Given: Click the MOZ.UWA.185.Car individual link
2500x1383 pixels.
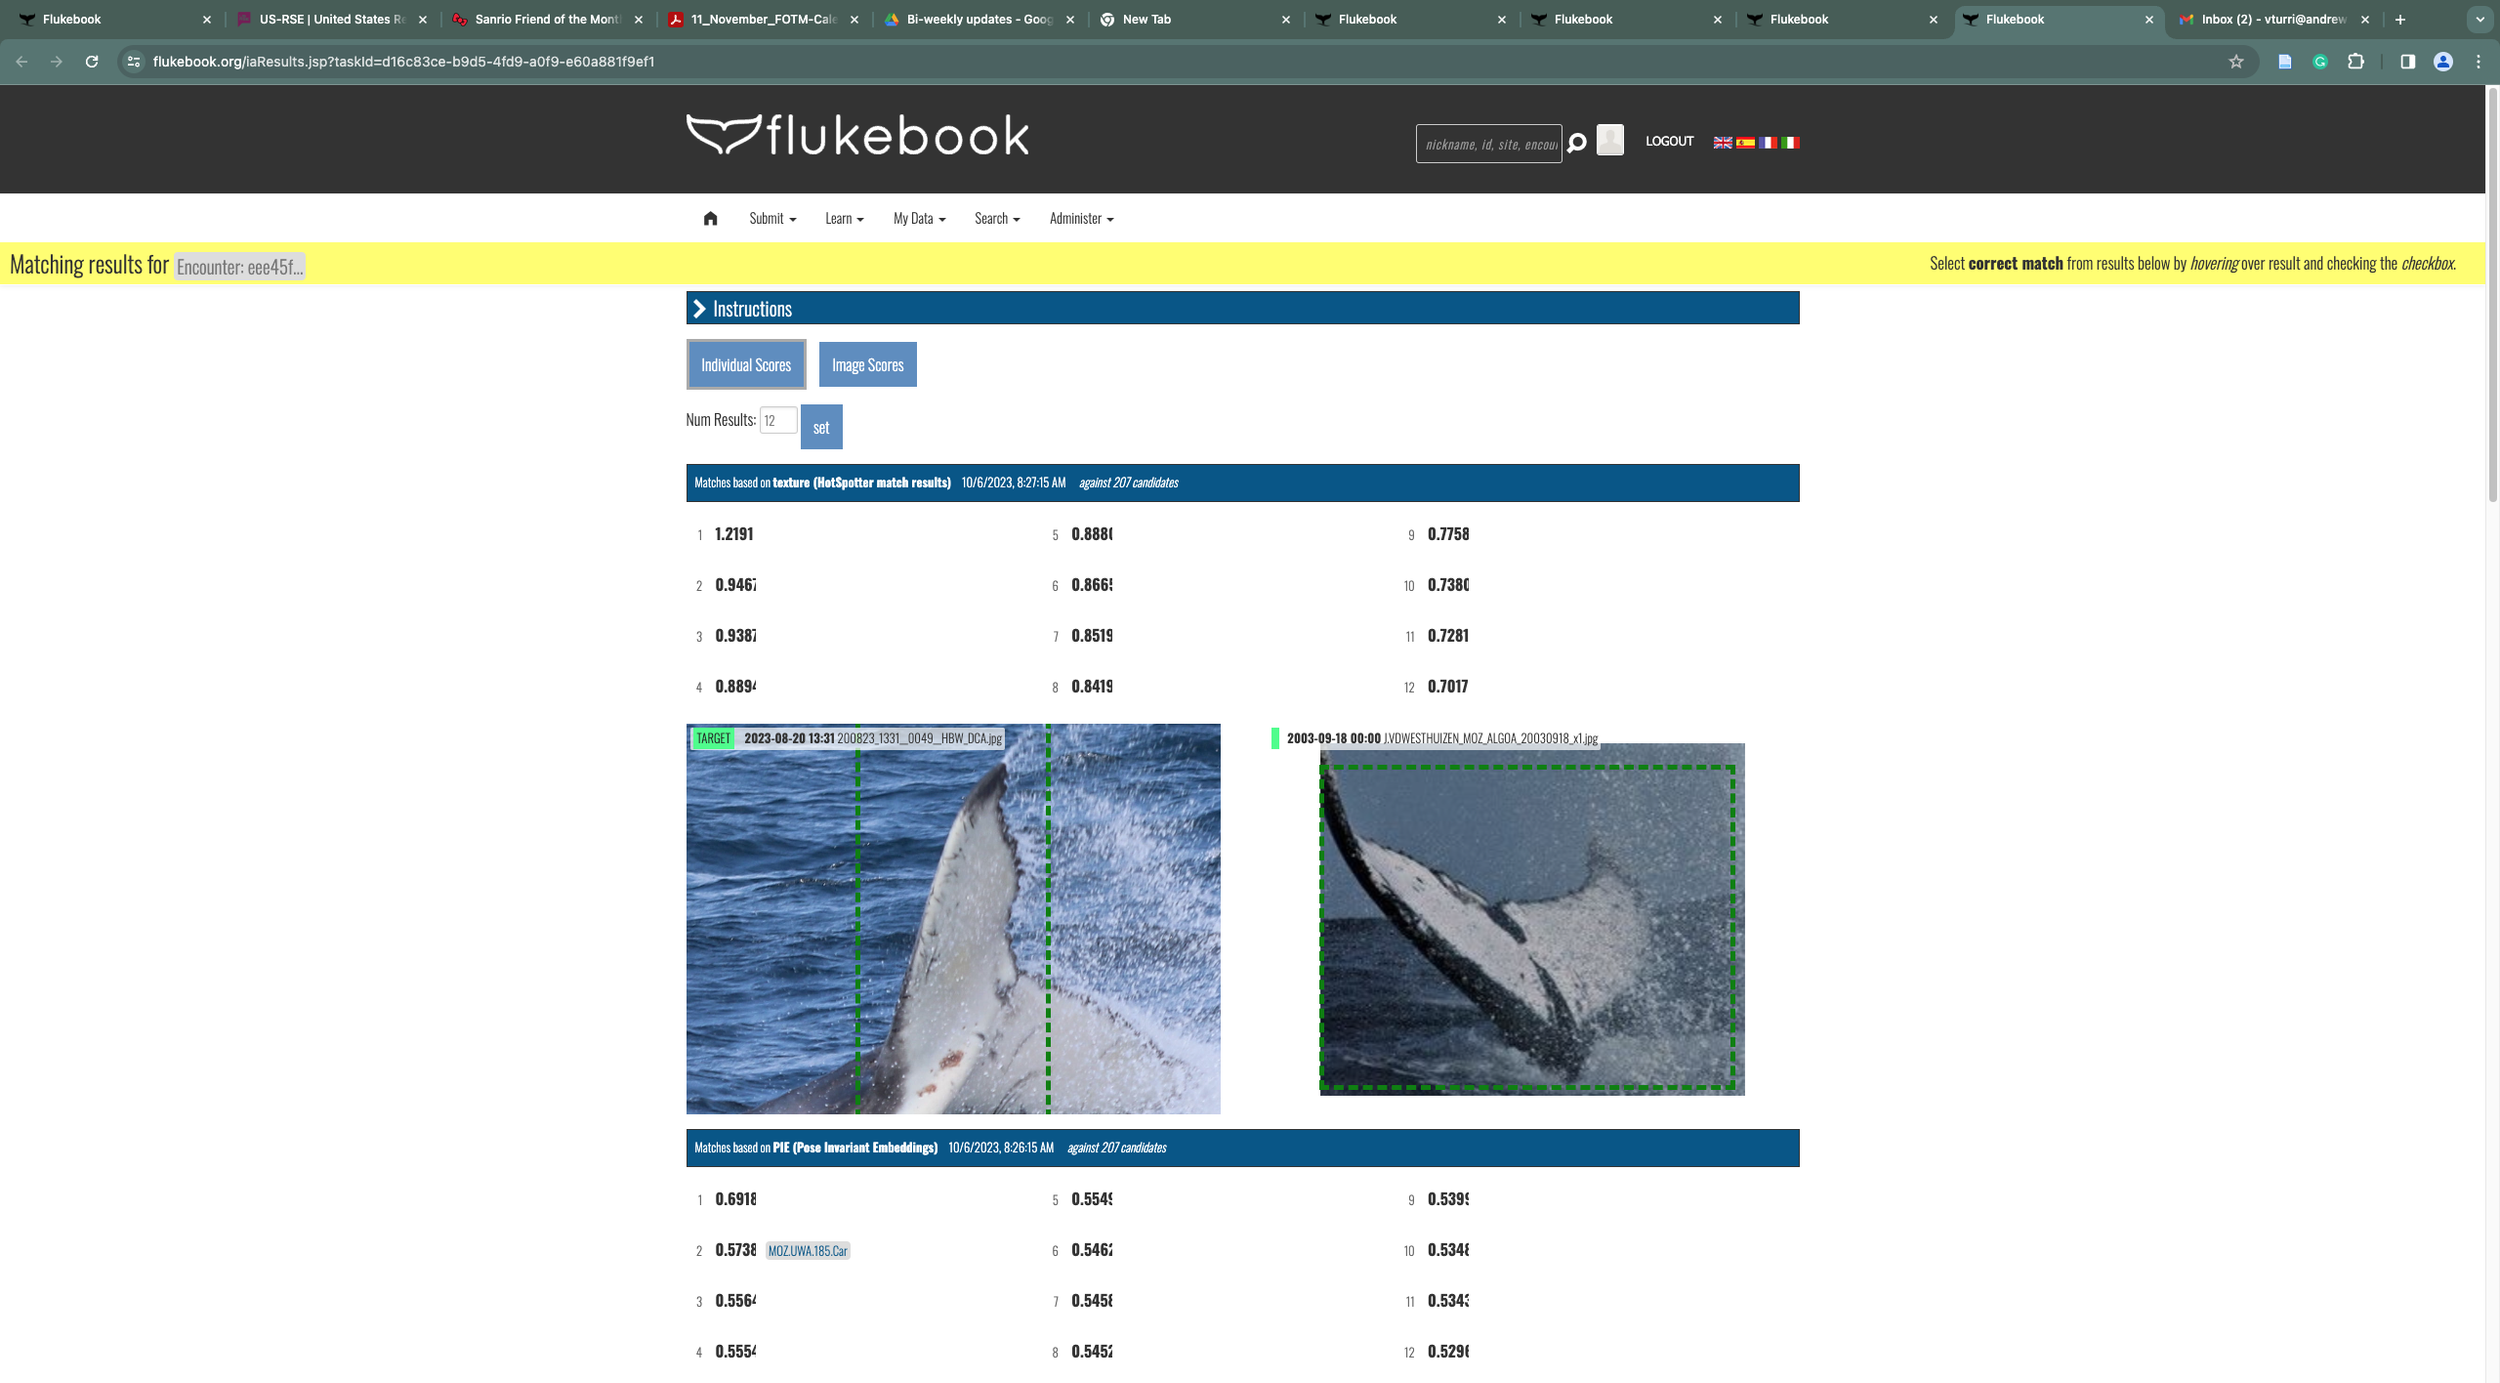Looking at the screenshot, I should pyautogui.click(x=807, y=1251).
